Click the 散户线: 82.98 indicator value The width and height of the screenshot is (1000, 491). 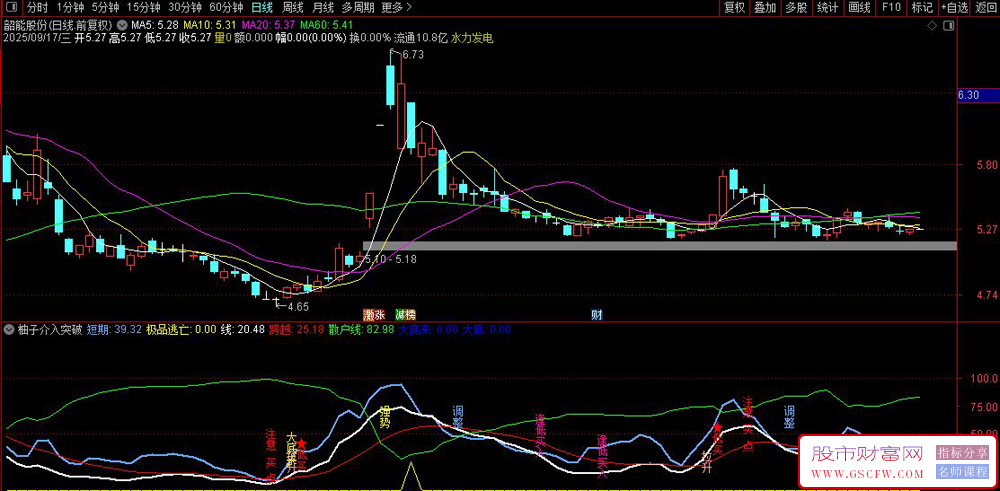point(362,330)
